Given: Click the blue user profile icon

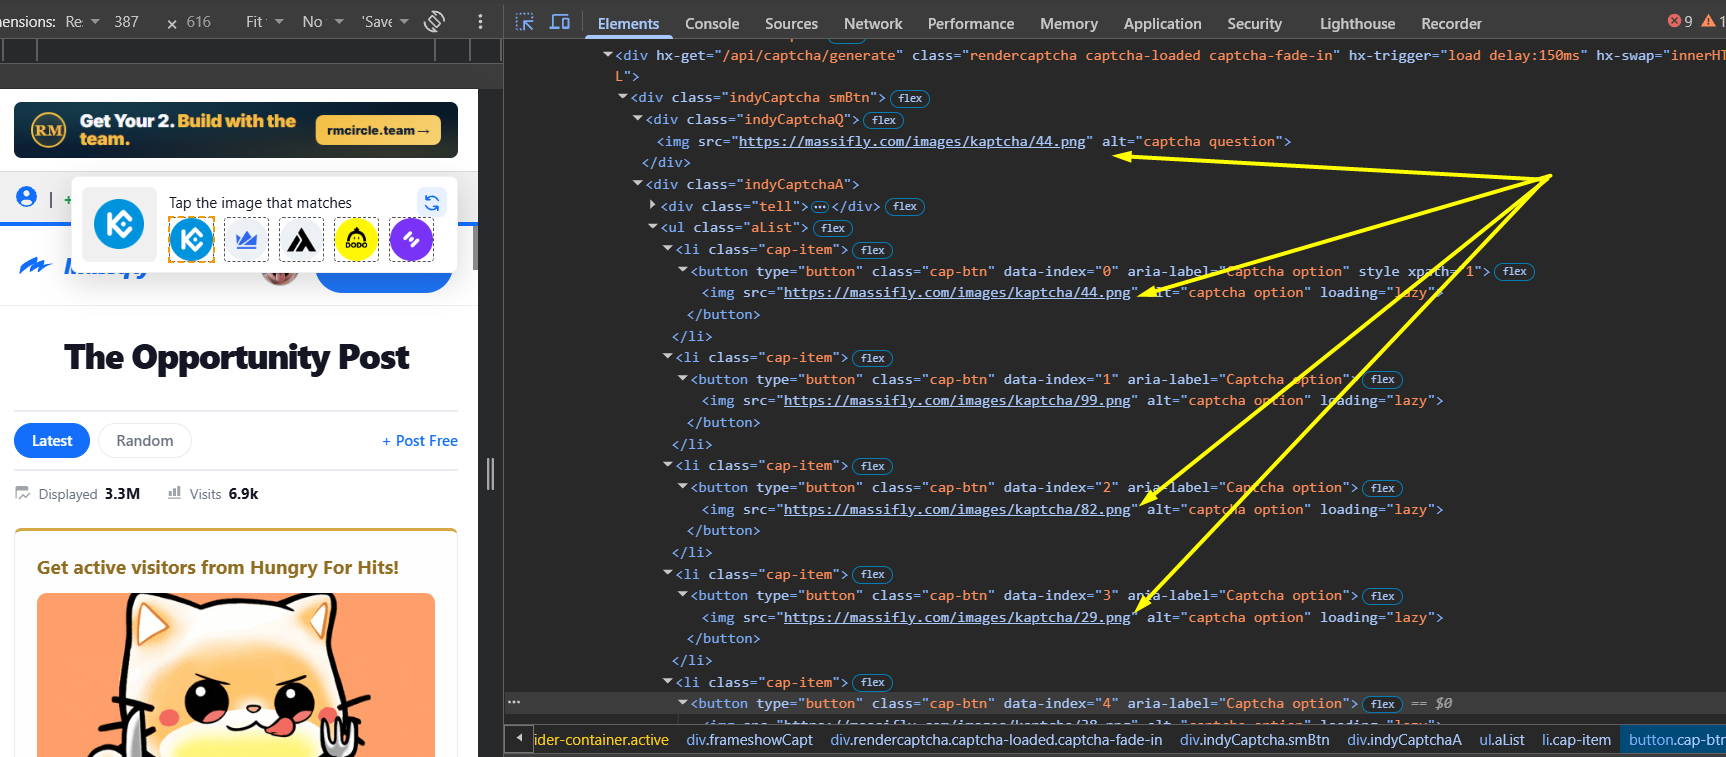Looking at the screenshot, I should click(27, 197).
